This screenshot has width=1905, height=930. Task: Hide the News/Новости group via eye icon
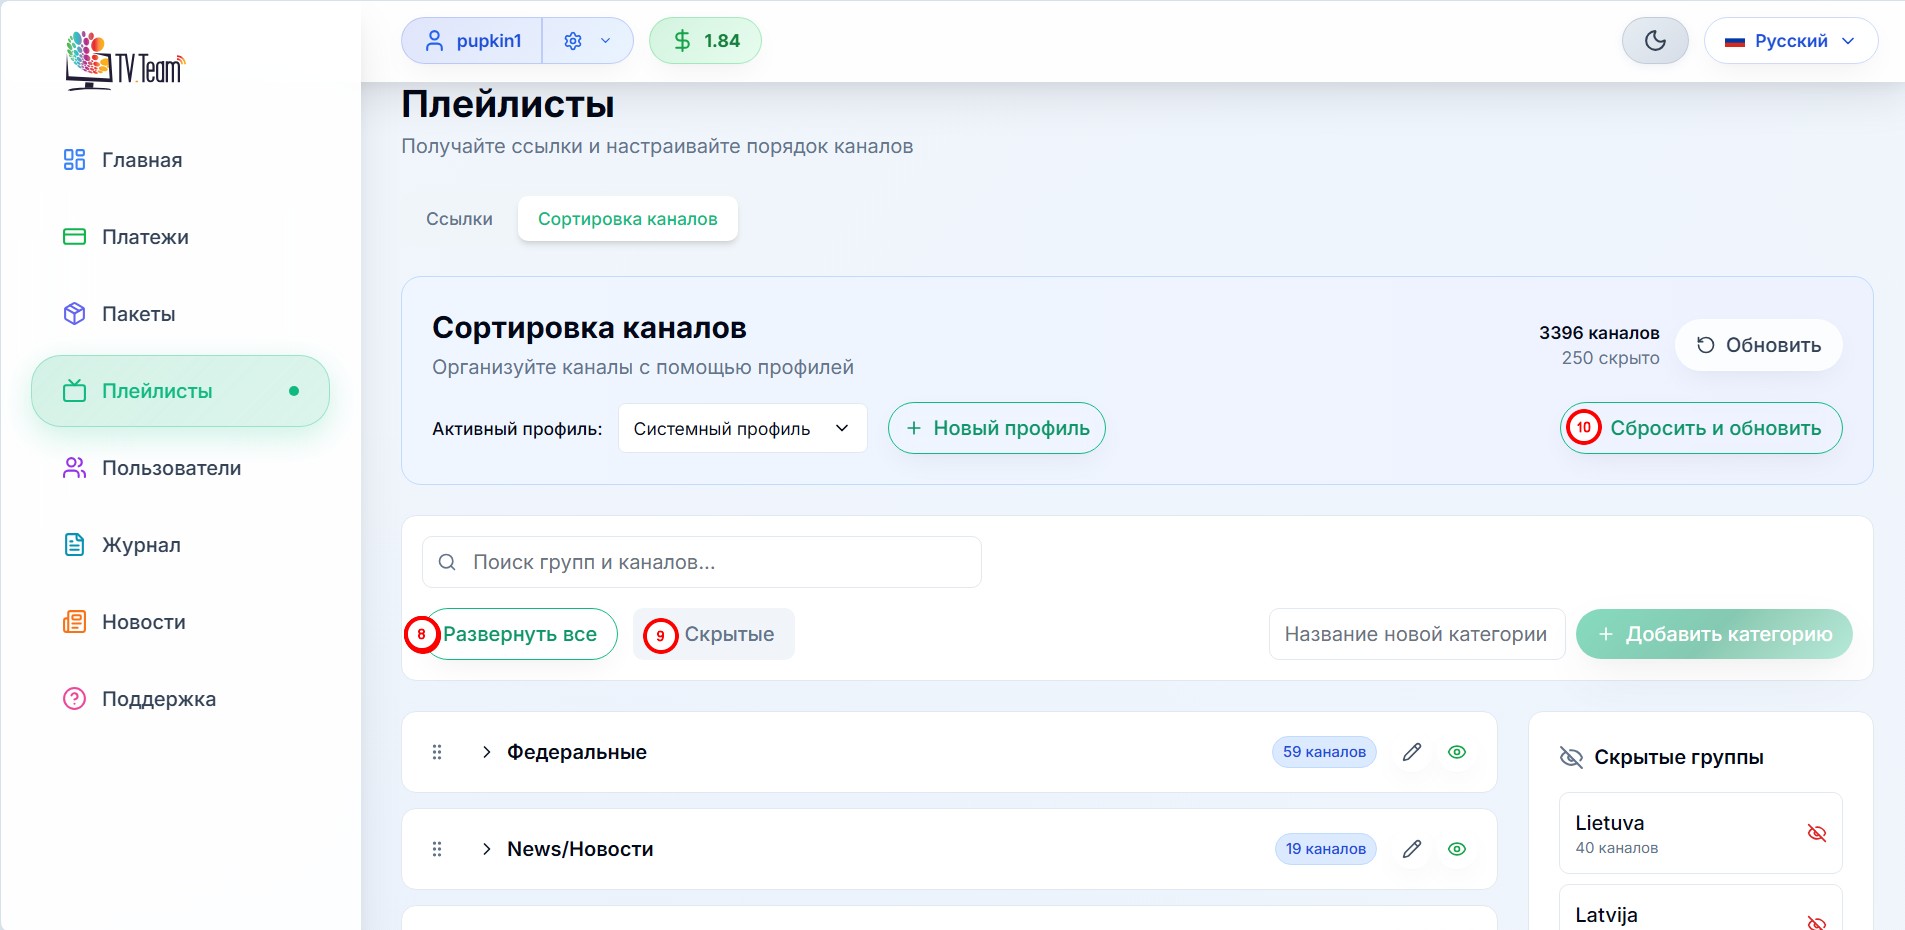(1456, 848)
